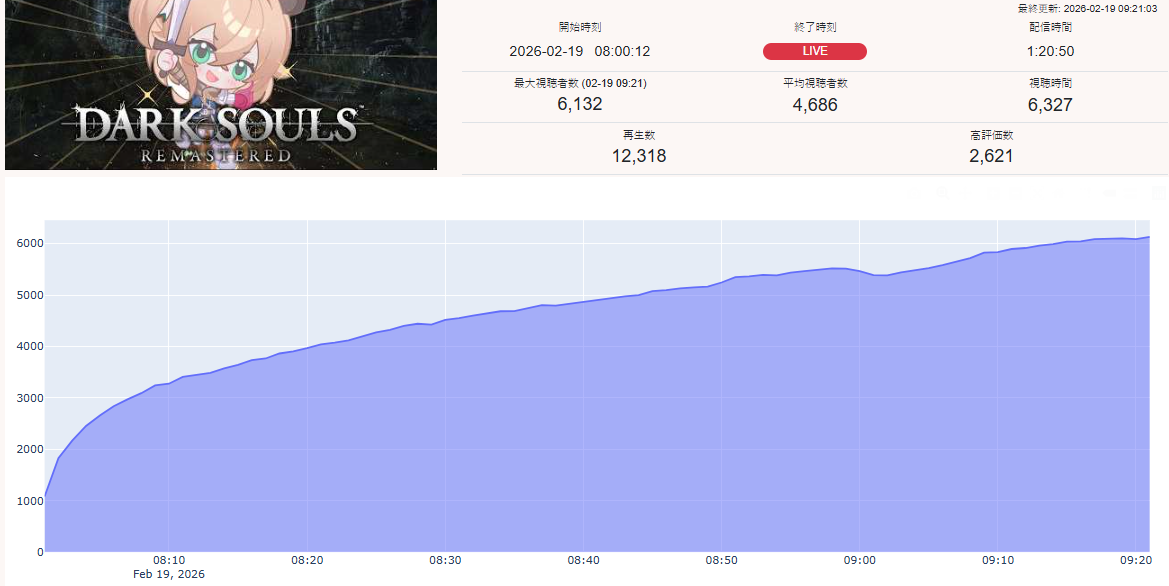Click the 09:10 x-axis tick label

998,560
